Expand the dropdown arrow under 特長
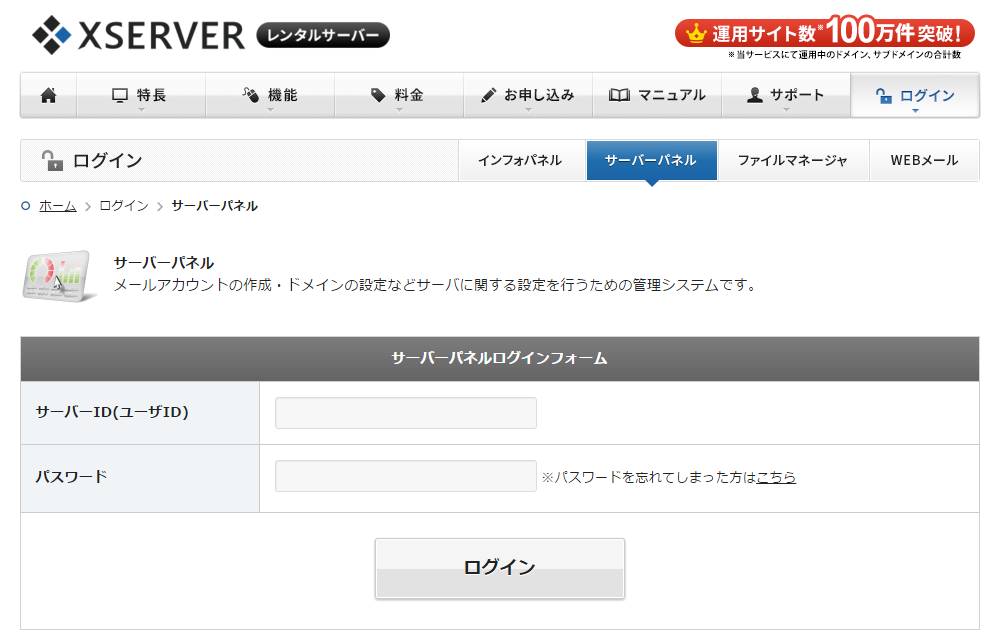This screenshot has width=984, height=642. pos(141,110)
